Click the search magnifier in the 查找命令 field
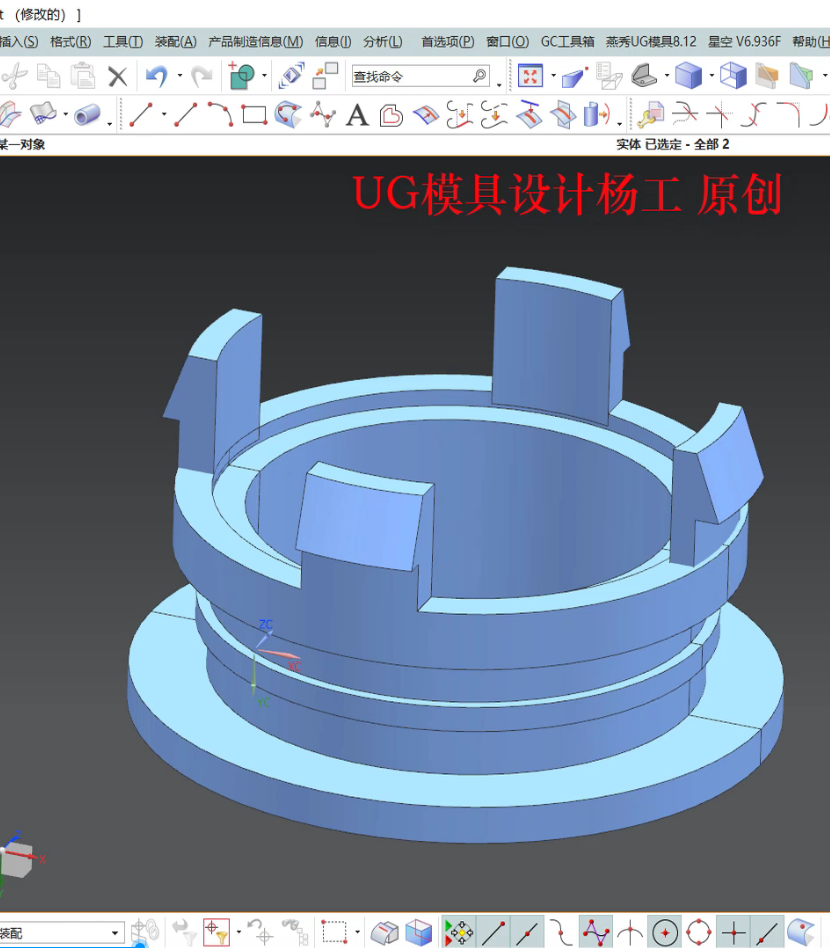 point(478,76)
